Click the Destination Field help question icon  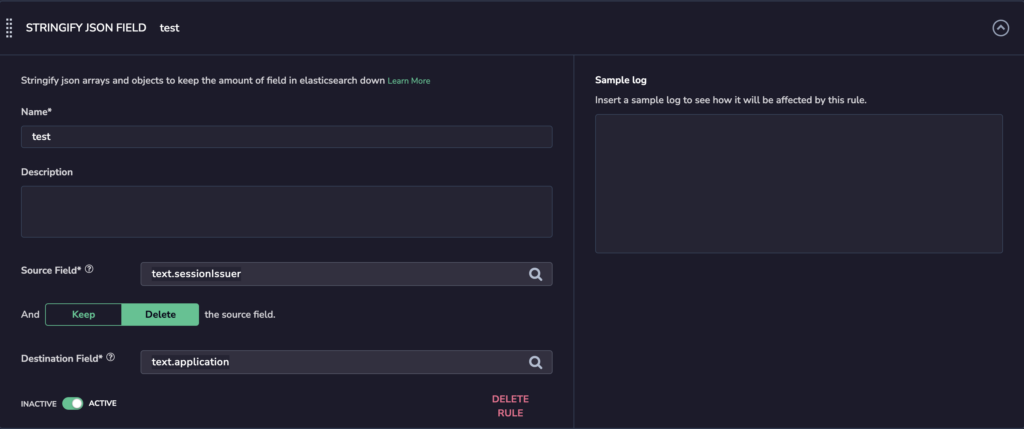110,357
